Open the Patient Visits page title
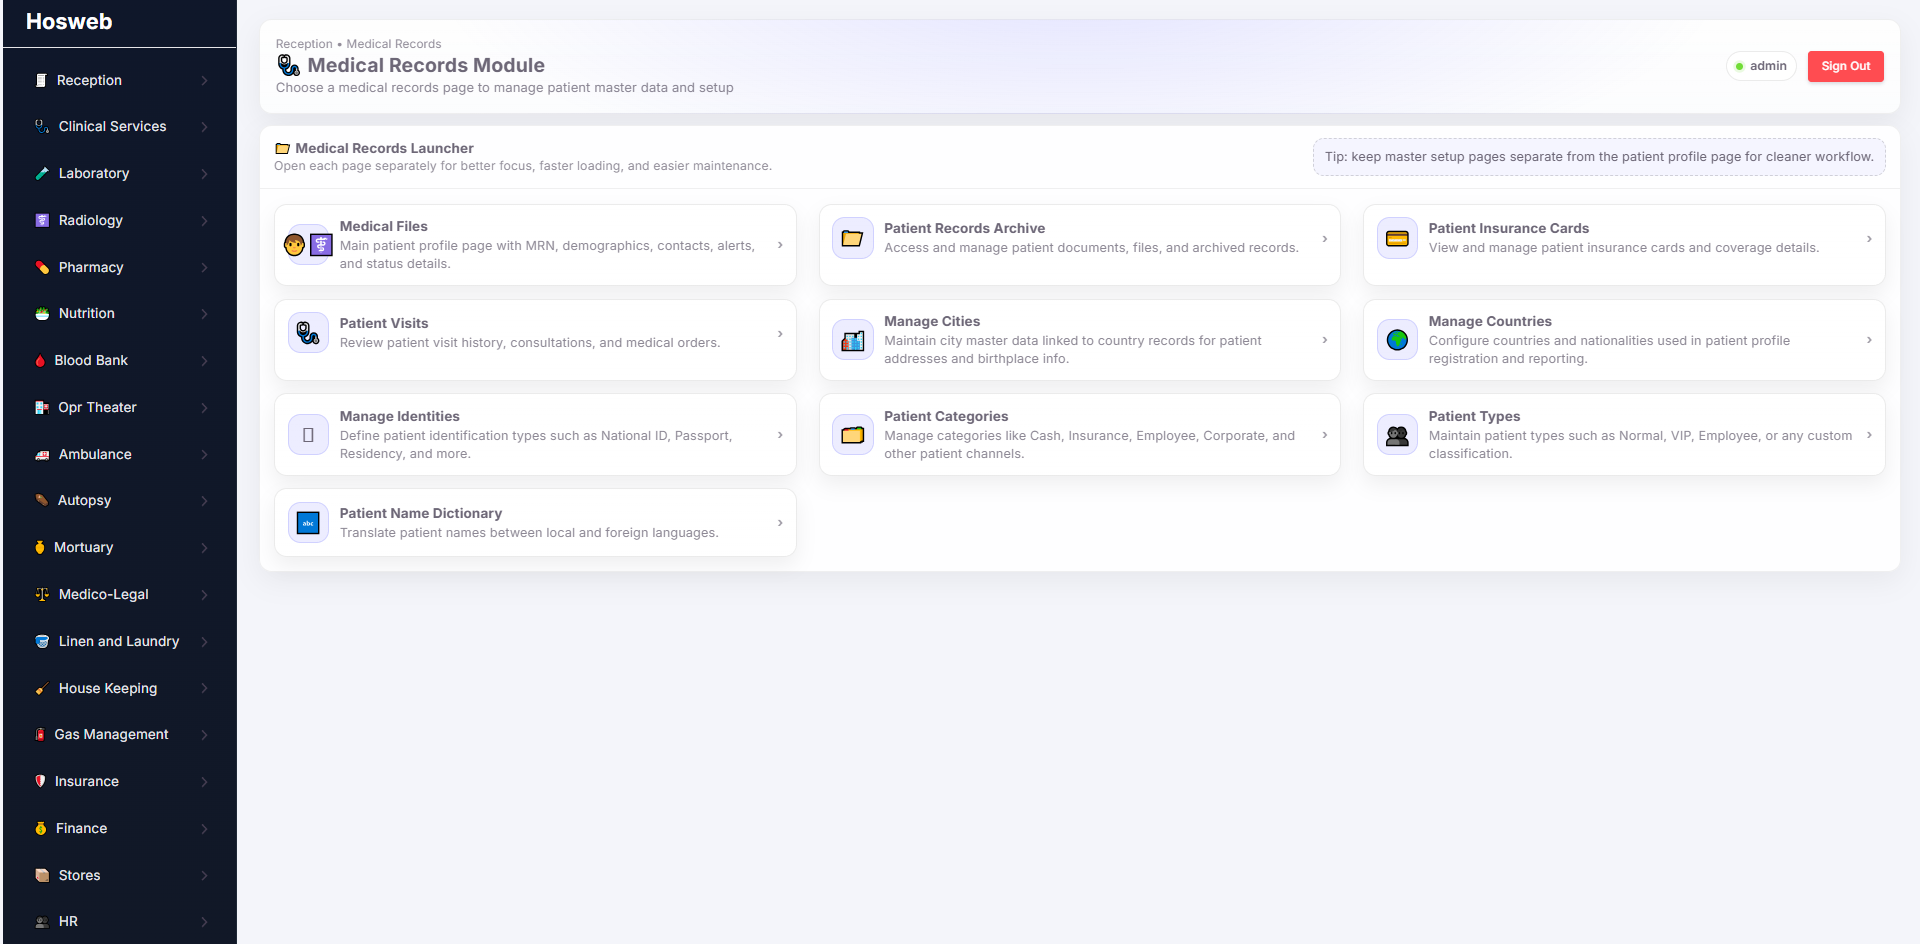1920x944 pixels. 384,323
